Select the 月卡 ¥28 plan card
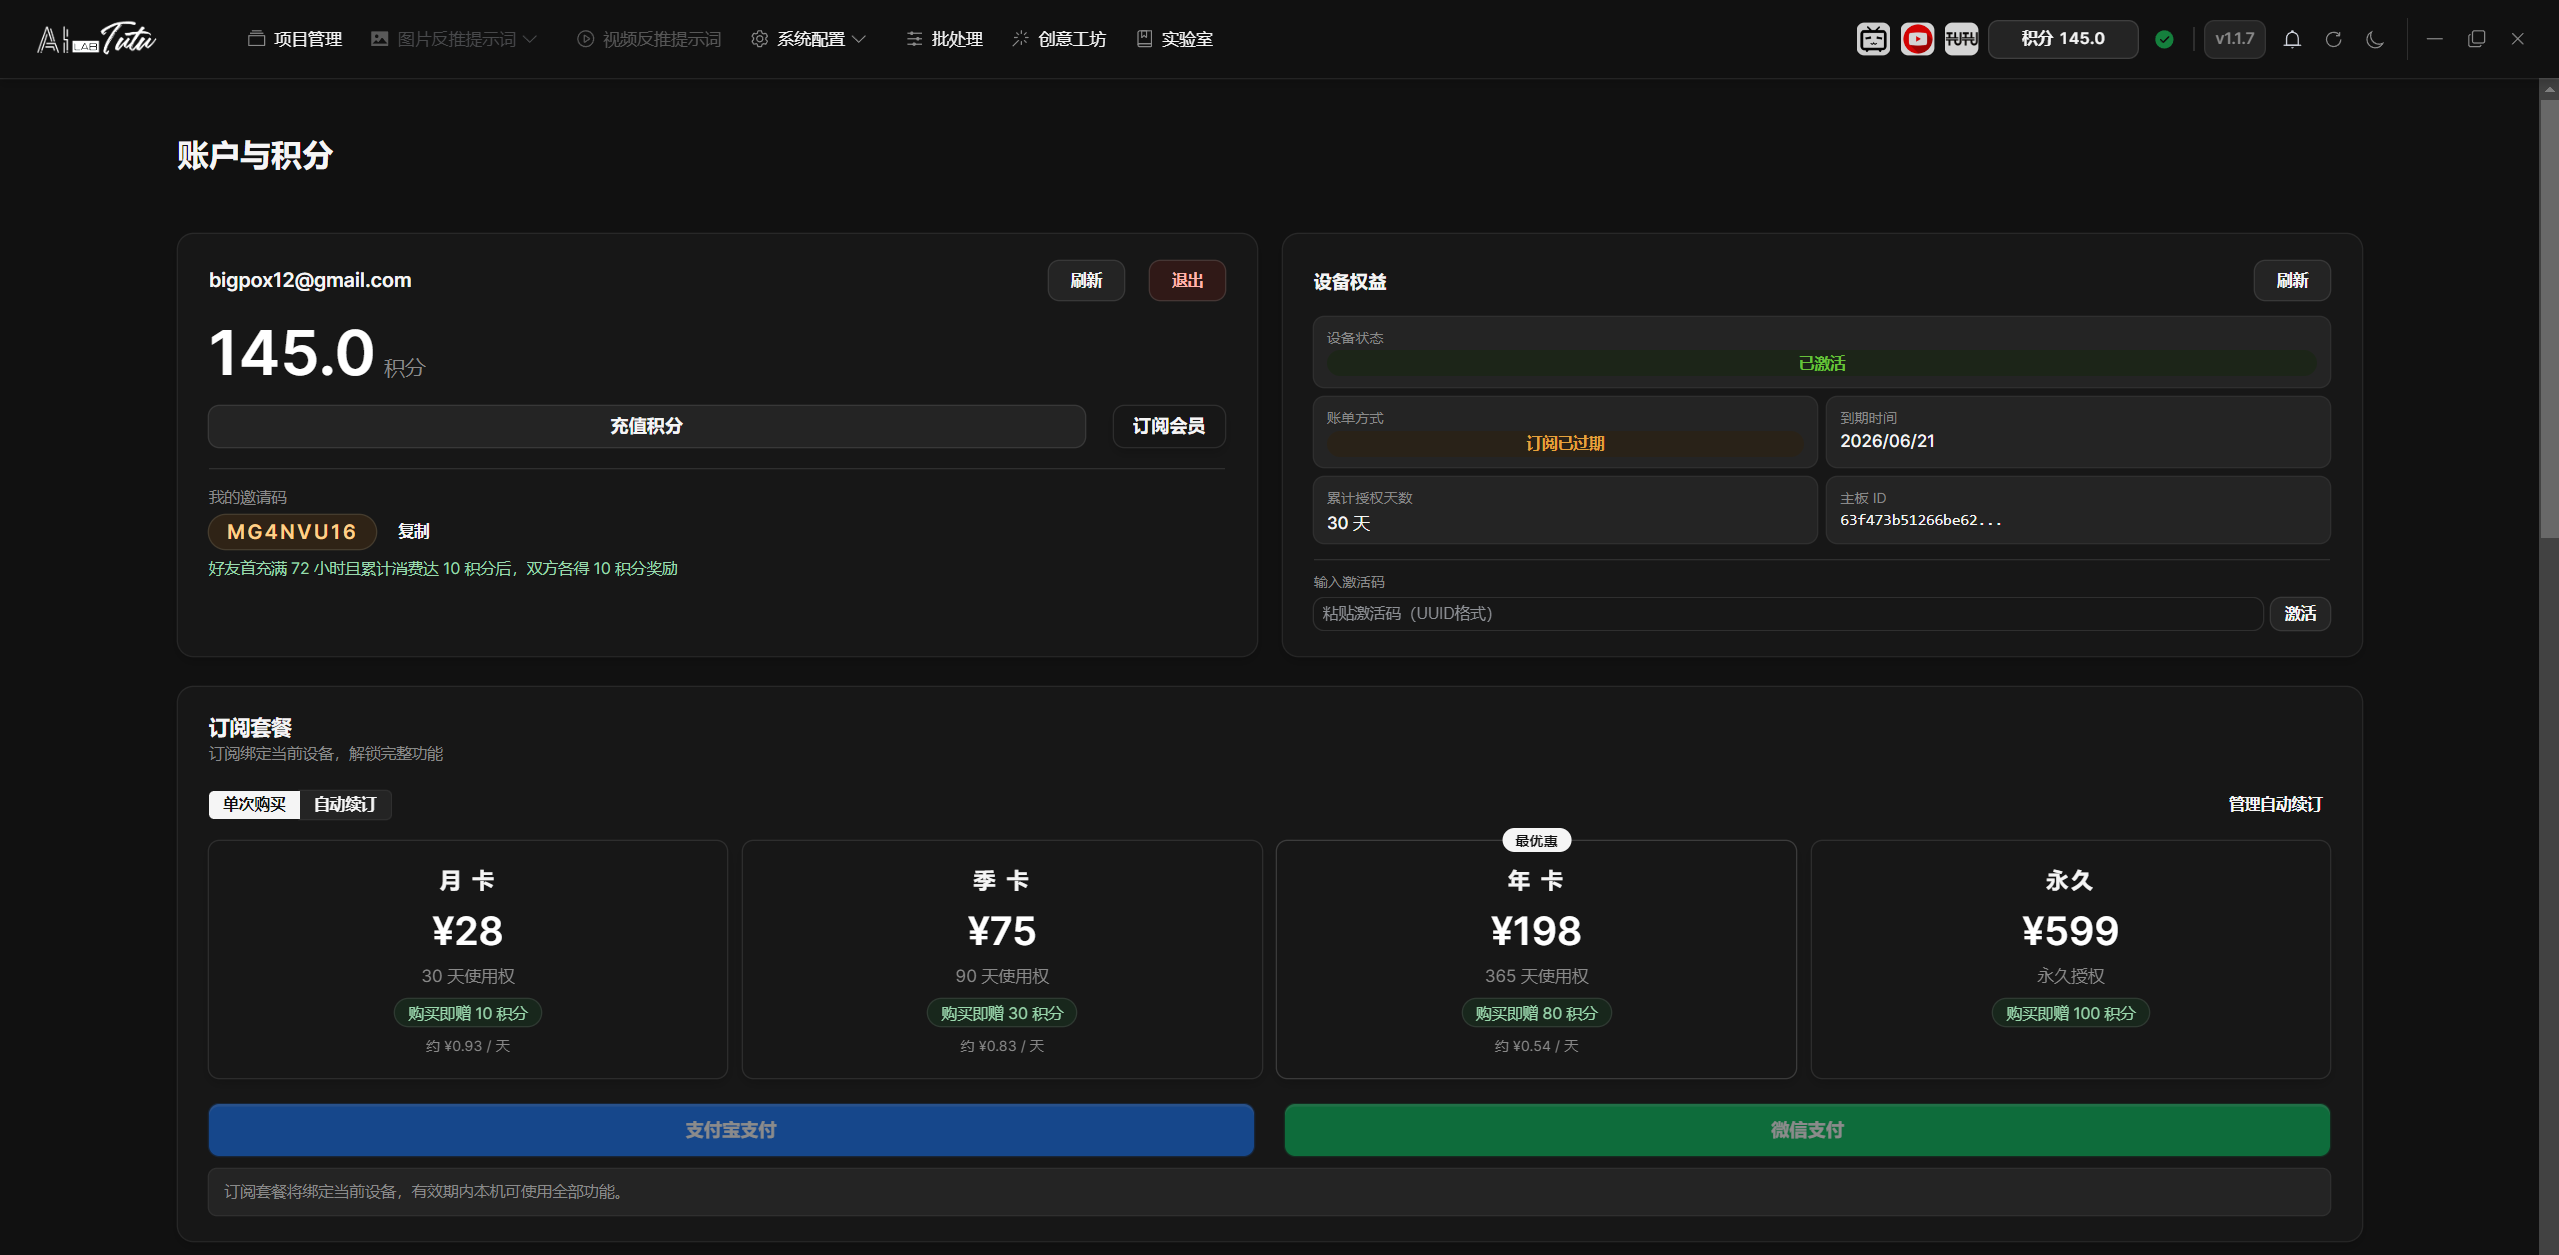Viewport: 2559px width, 1255px height. (x=468, y=960)
